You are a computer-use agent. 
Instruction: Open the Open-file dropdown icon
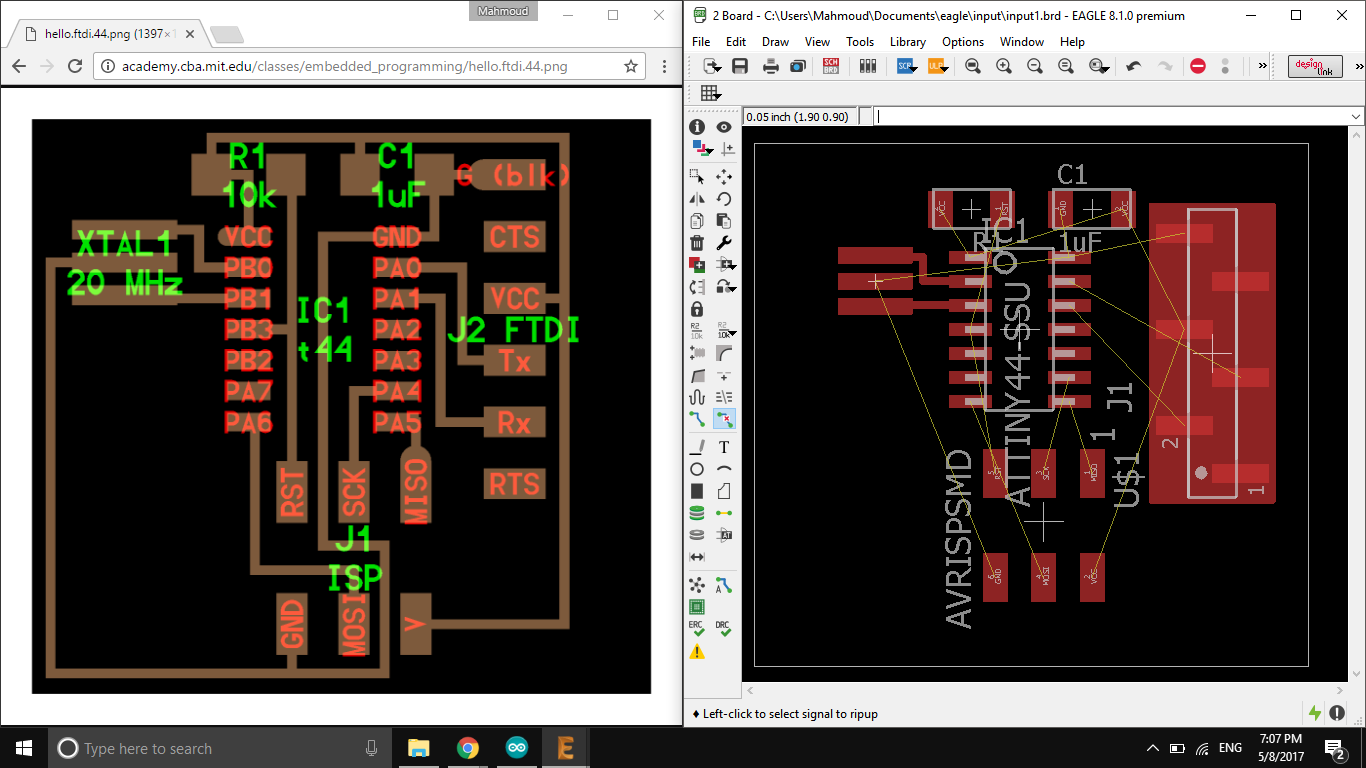[712, 66]
